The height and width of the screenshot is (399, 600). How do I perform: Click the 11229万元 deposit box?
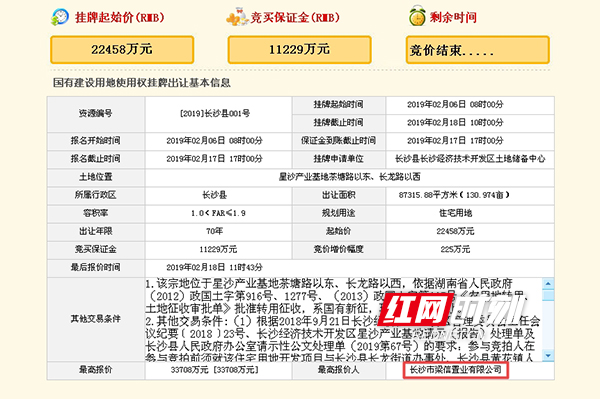point(299,50)
